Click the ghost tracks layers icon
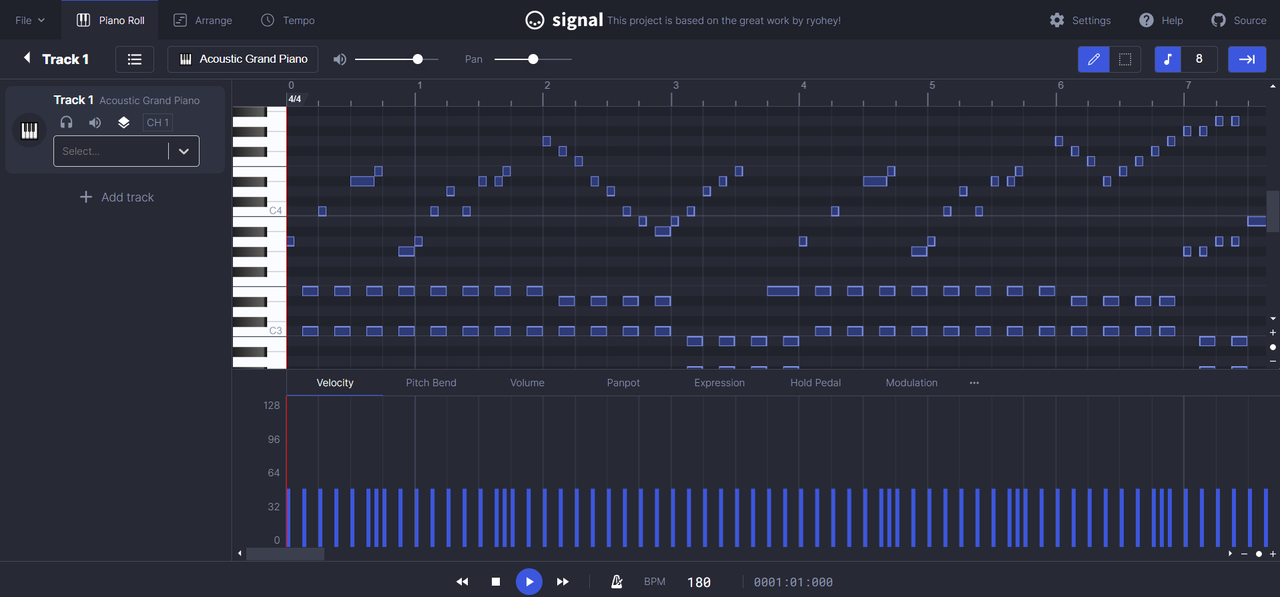This screenshot has height=597, width=1280. [123, 122]
